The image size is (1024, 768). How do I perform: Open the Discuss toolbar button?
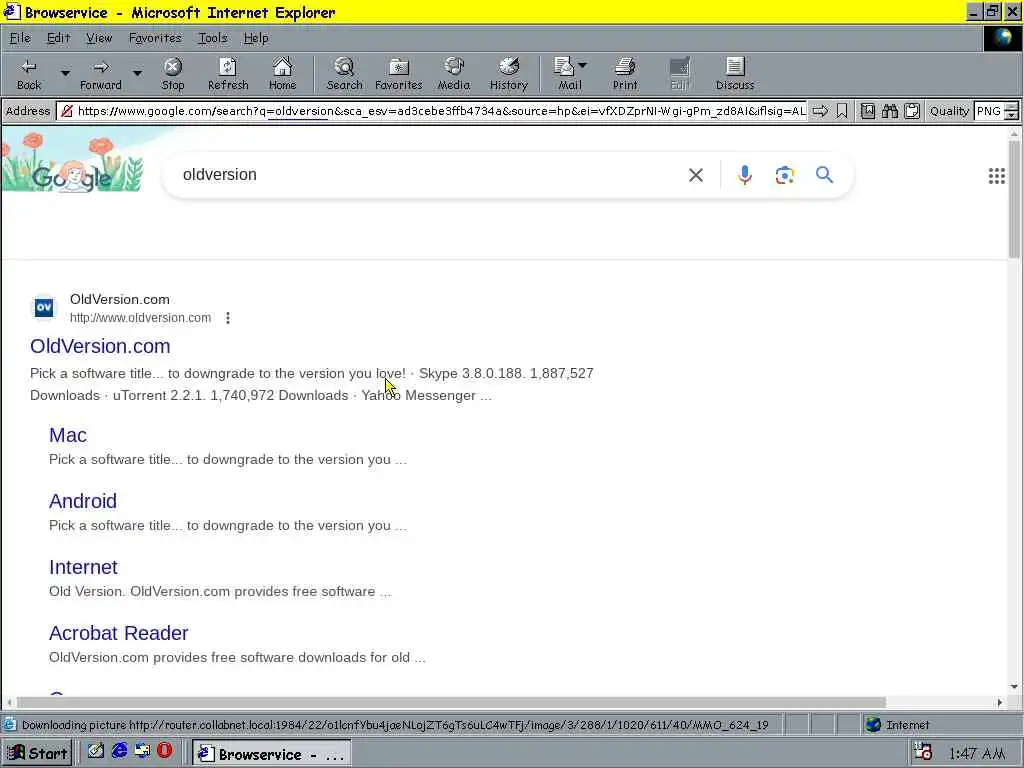[x=735, y=74]
